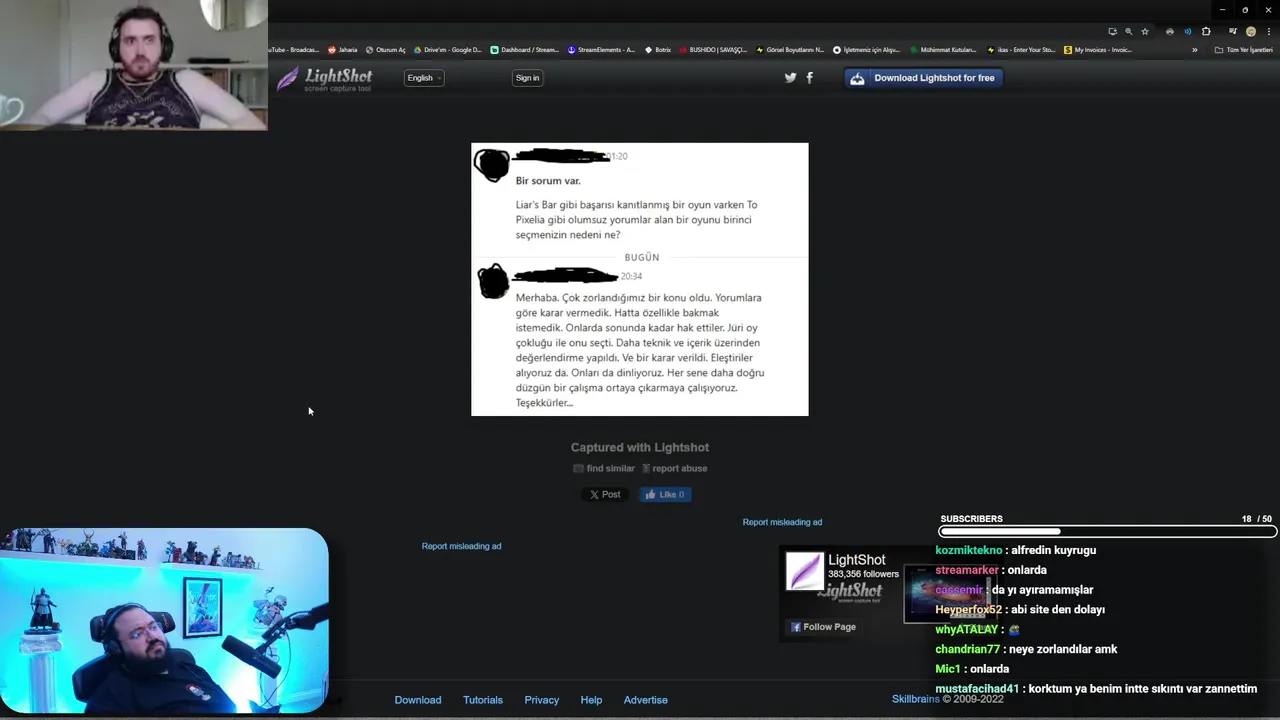Open the Help footer link

coord(591,700)
